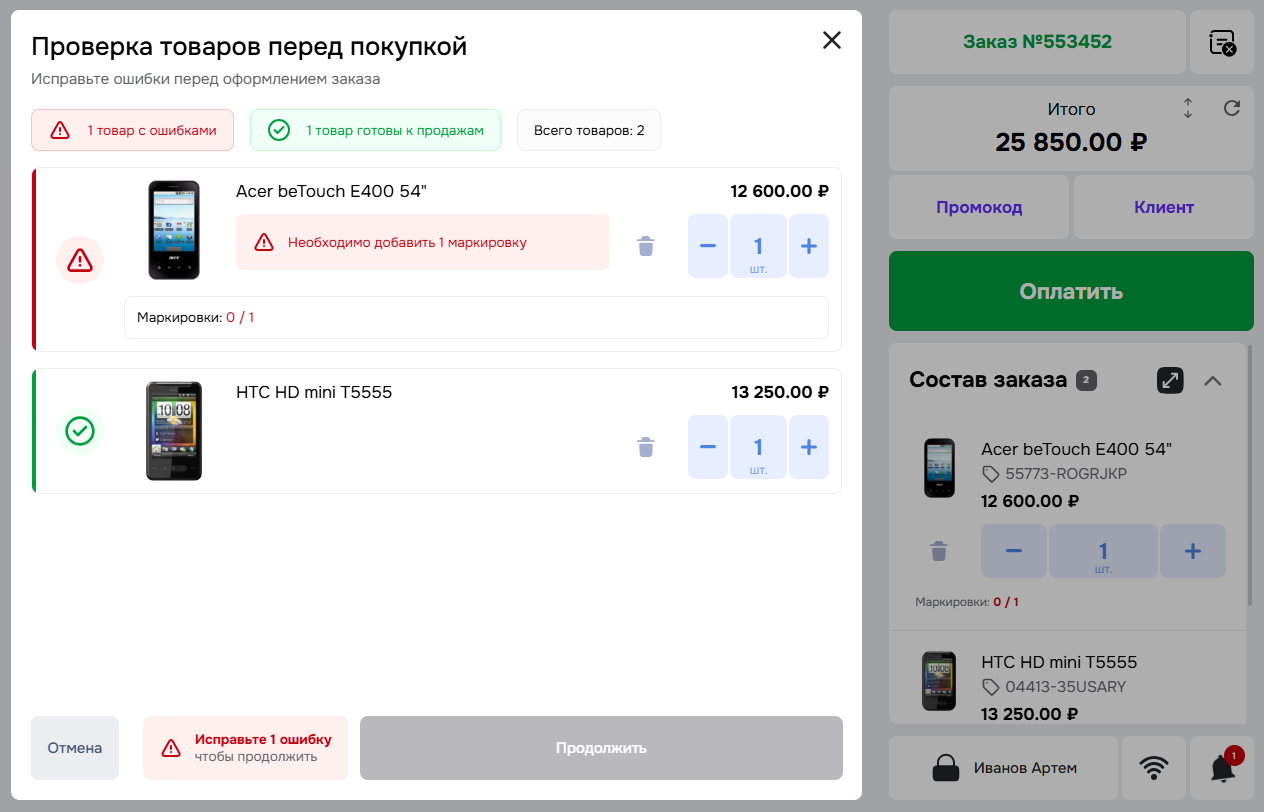Click the green checkmark icon beside HTC row
This screenshot has width=1264, height=812.
click(80, 431)
